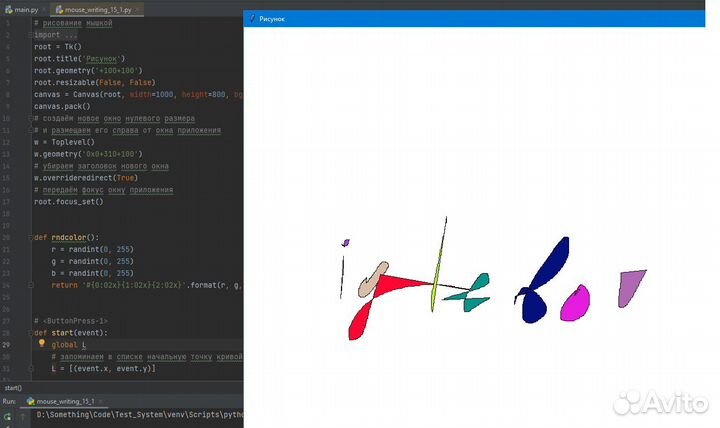Click the light purple quadrilateral on the canvas
The height and width of the screenshot is (428, 720).
pos(629,287)
